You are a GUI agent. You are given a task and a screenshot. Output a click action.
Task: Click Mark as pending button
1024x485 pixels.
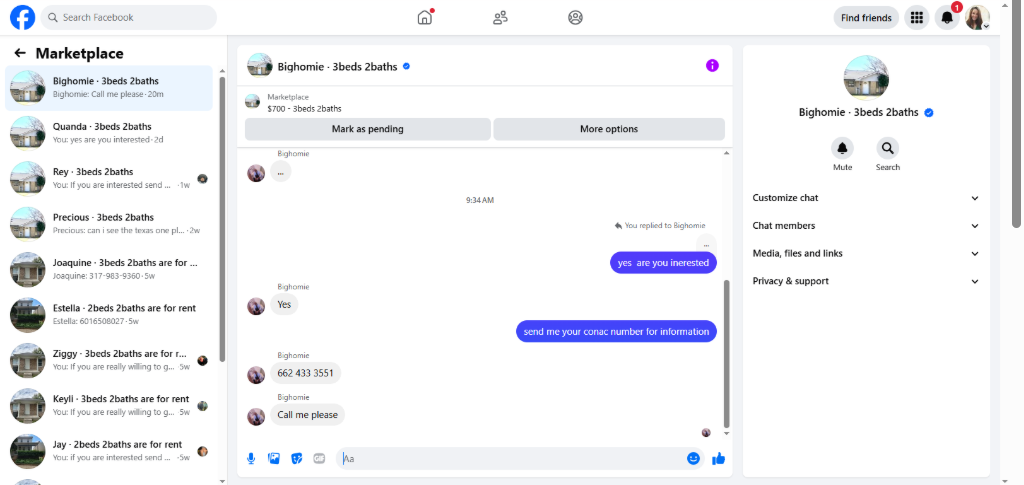click(x=368, y=129)
